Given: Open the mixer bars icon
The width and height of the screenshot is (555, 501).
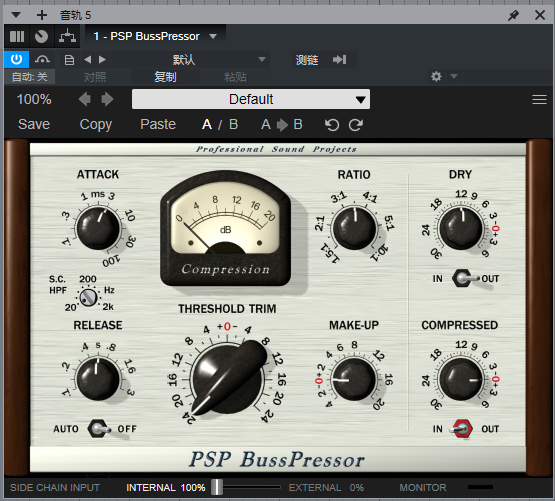Looking at the screenshot, I should [x=17, y=36].
